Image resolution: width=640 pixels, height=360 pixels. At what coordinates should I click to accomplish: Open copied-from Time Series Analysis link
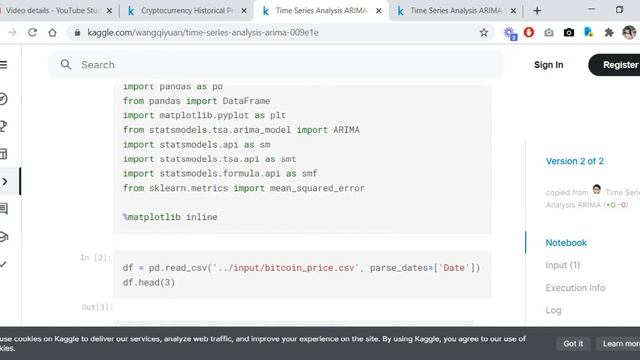tap(622, 192)
